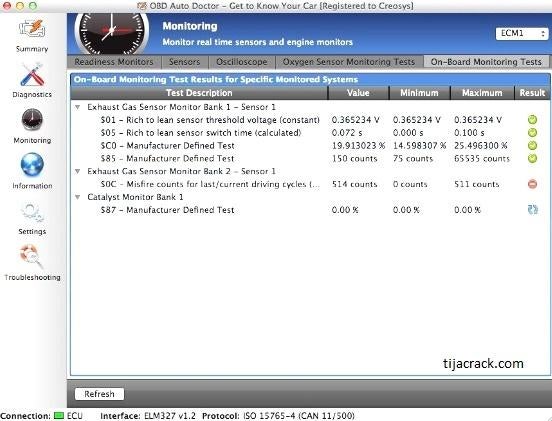
Task: Click the yellow minimize window button
Action: click(20, 6)
